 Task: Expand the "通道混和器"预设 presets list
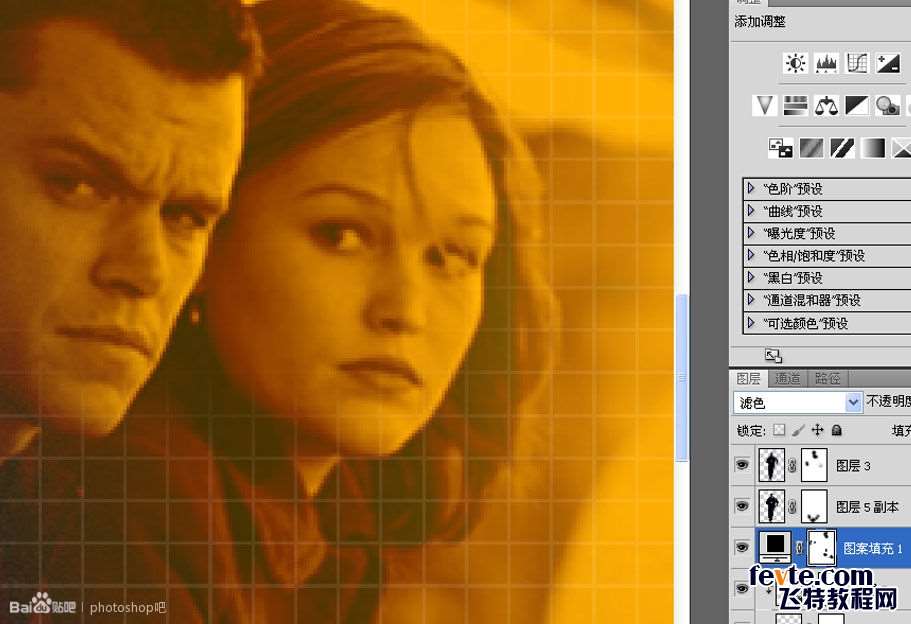coord(751,300)
